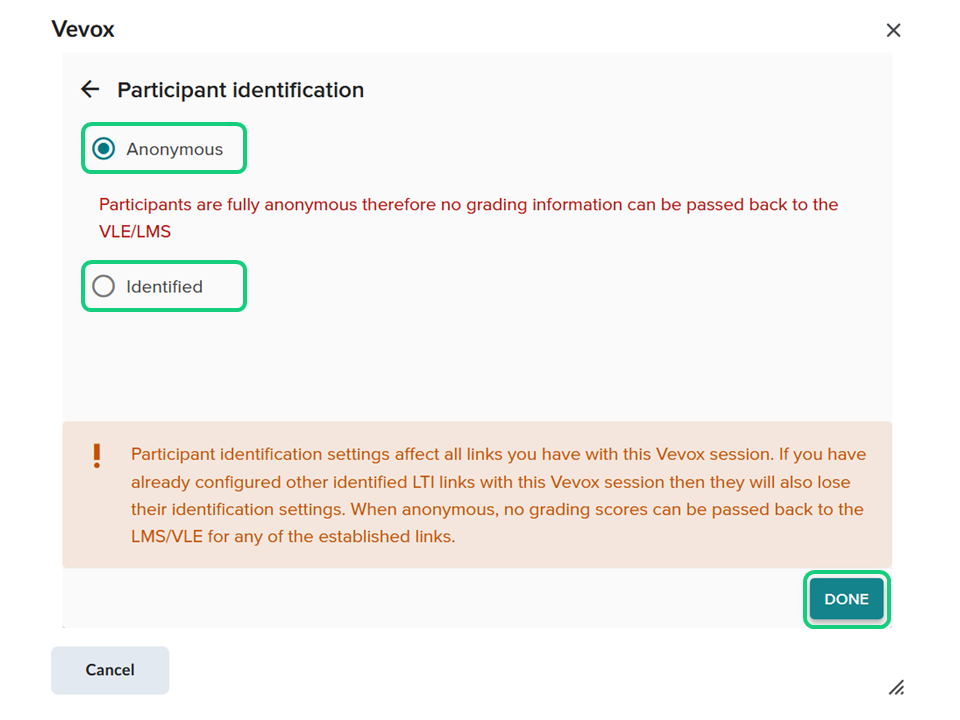The height and width of the screenshot is (720, 960).
Task: Click the Vevox dialog title
Action: click(x=83, y=29)
